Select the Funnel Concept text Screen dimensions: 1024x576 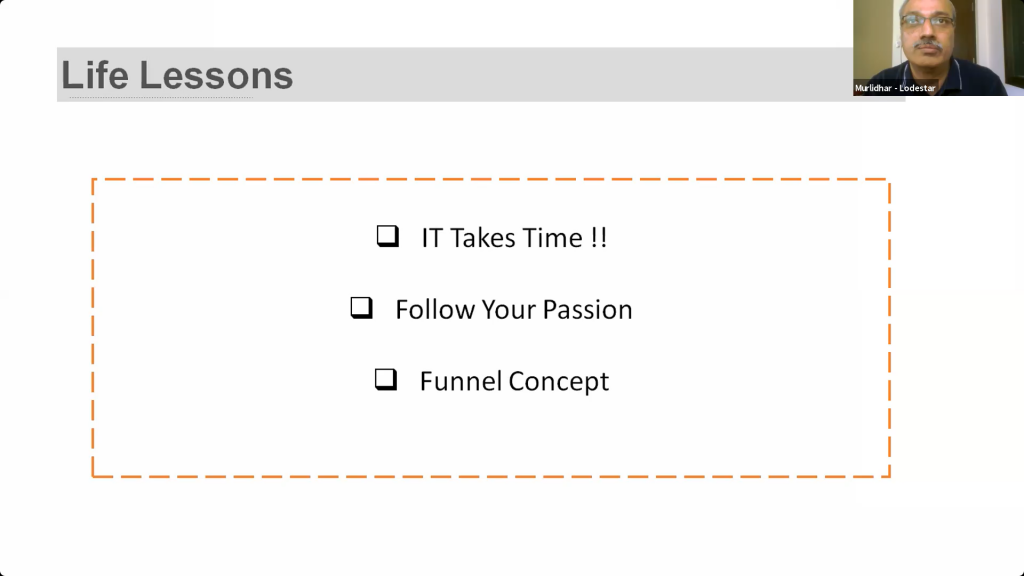click(x=514, y=381)
